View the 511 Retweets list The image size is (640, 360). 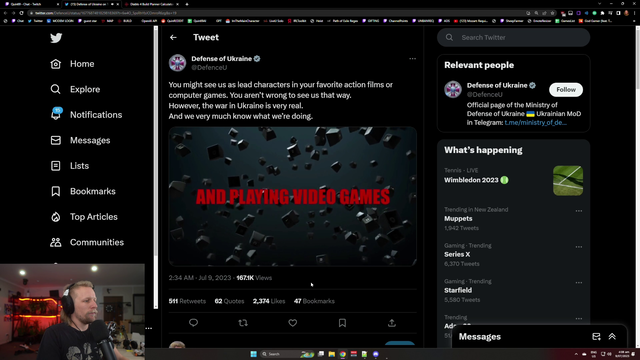[x=187, y=301]
